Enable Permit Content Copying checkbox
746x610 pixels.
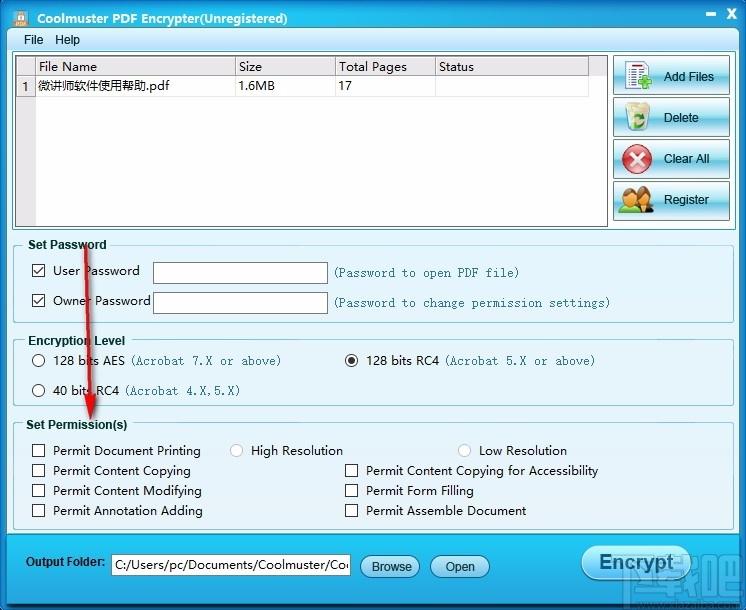[x=39, y=471]
